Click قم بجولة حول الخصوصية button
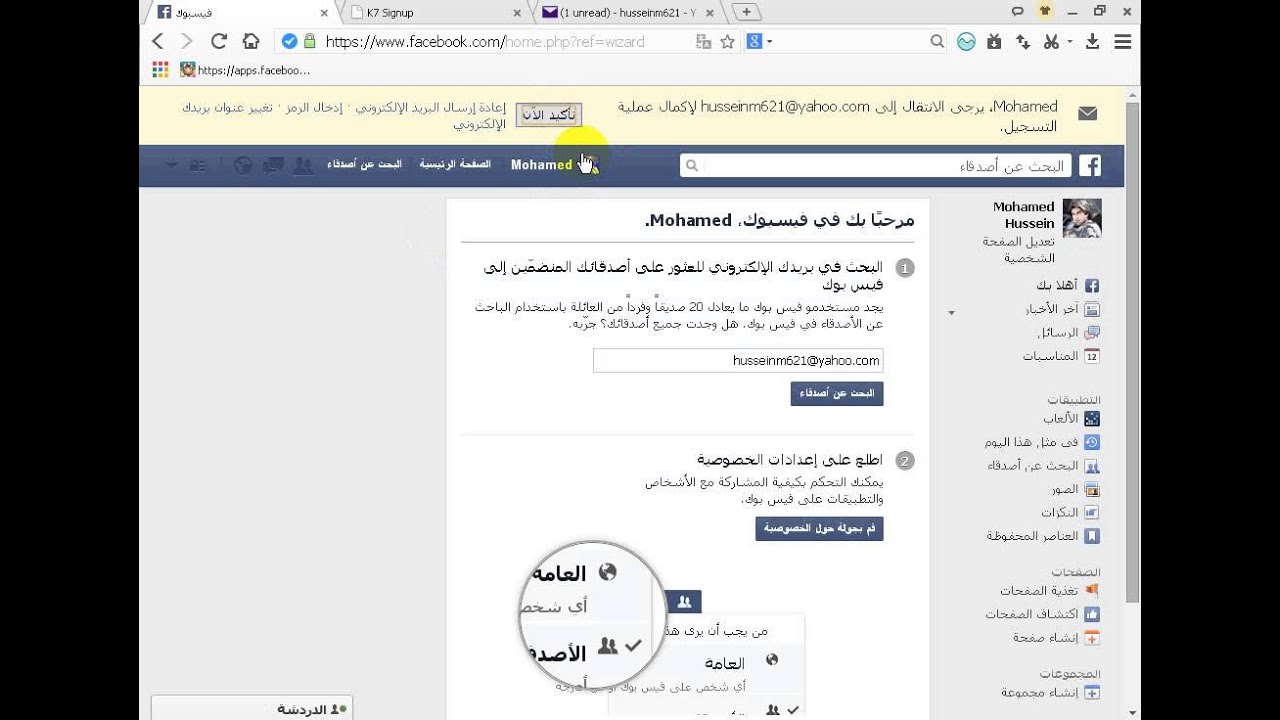The width and height of the screenshot is (1280, 720). point(819,528)
